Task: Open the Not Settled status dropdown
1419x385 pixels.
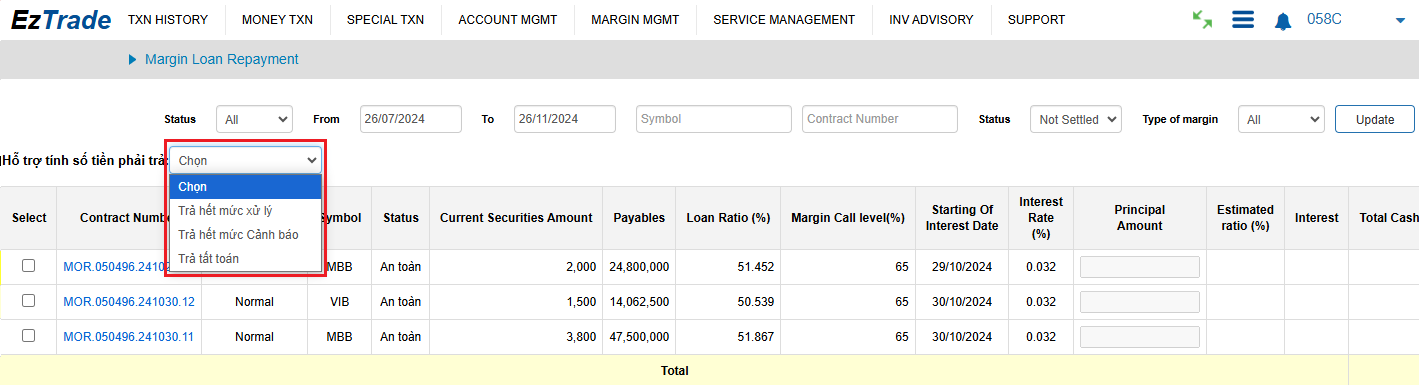Action: pyautogui.click(x=1076, y=119)
